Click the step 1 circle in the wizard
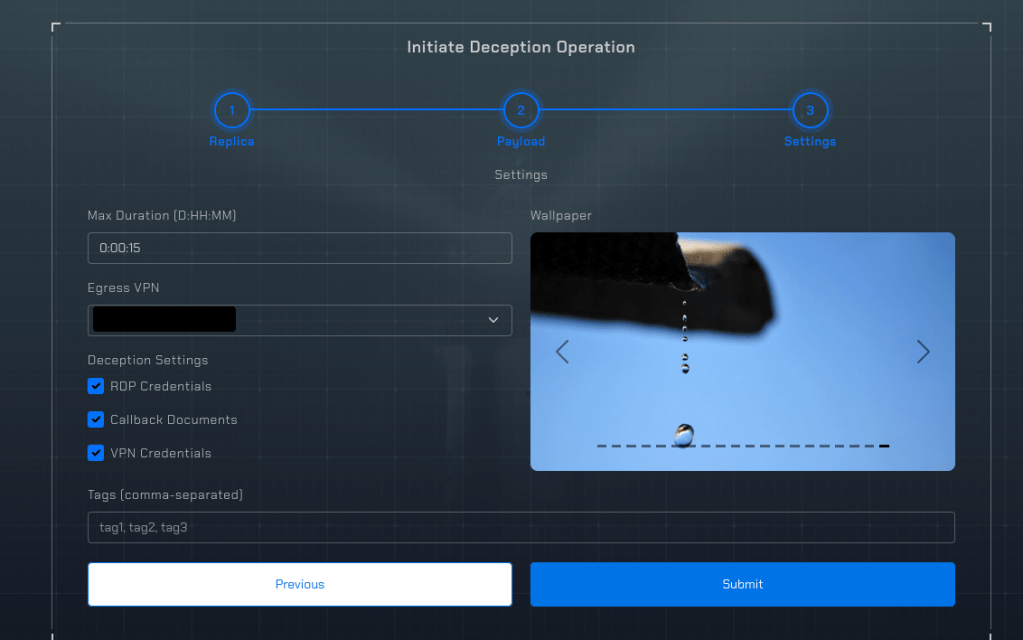Viewport: 1023px width, 640px height. tap(232, 110)
